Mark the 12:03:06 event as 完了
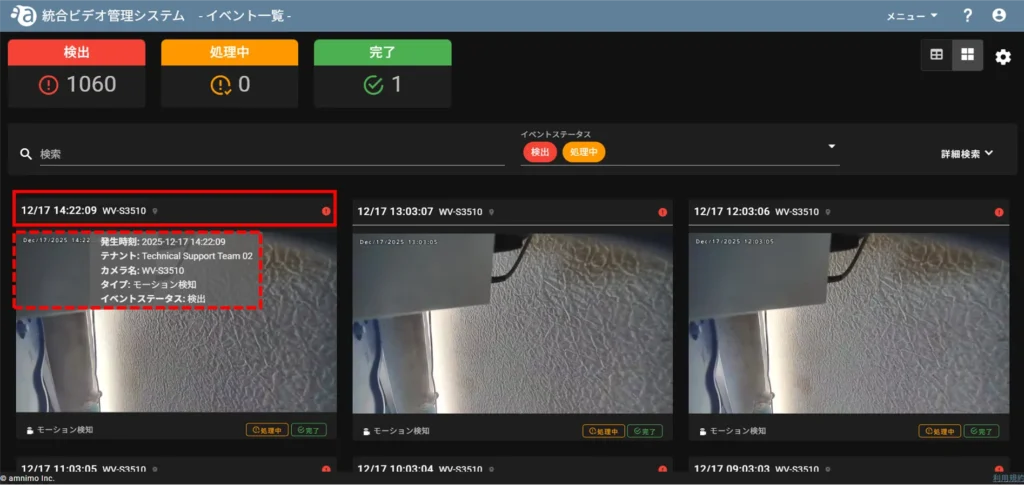The width and height of the screenshot is (1024, 485). [980, 431]
